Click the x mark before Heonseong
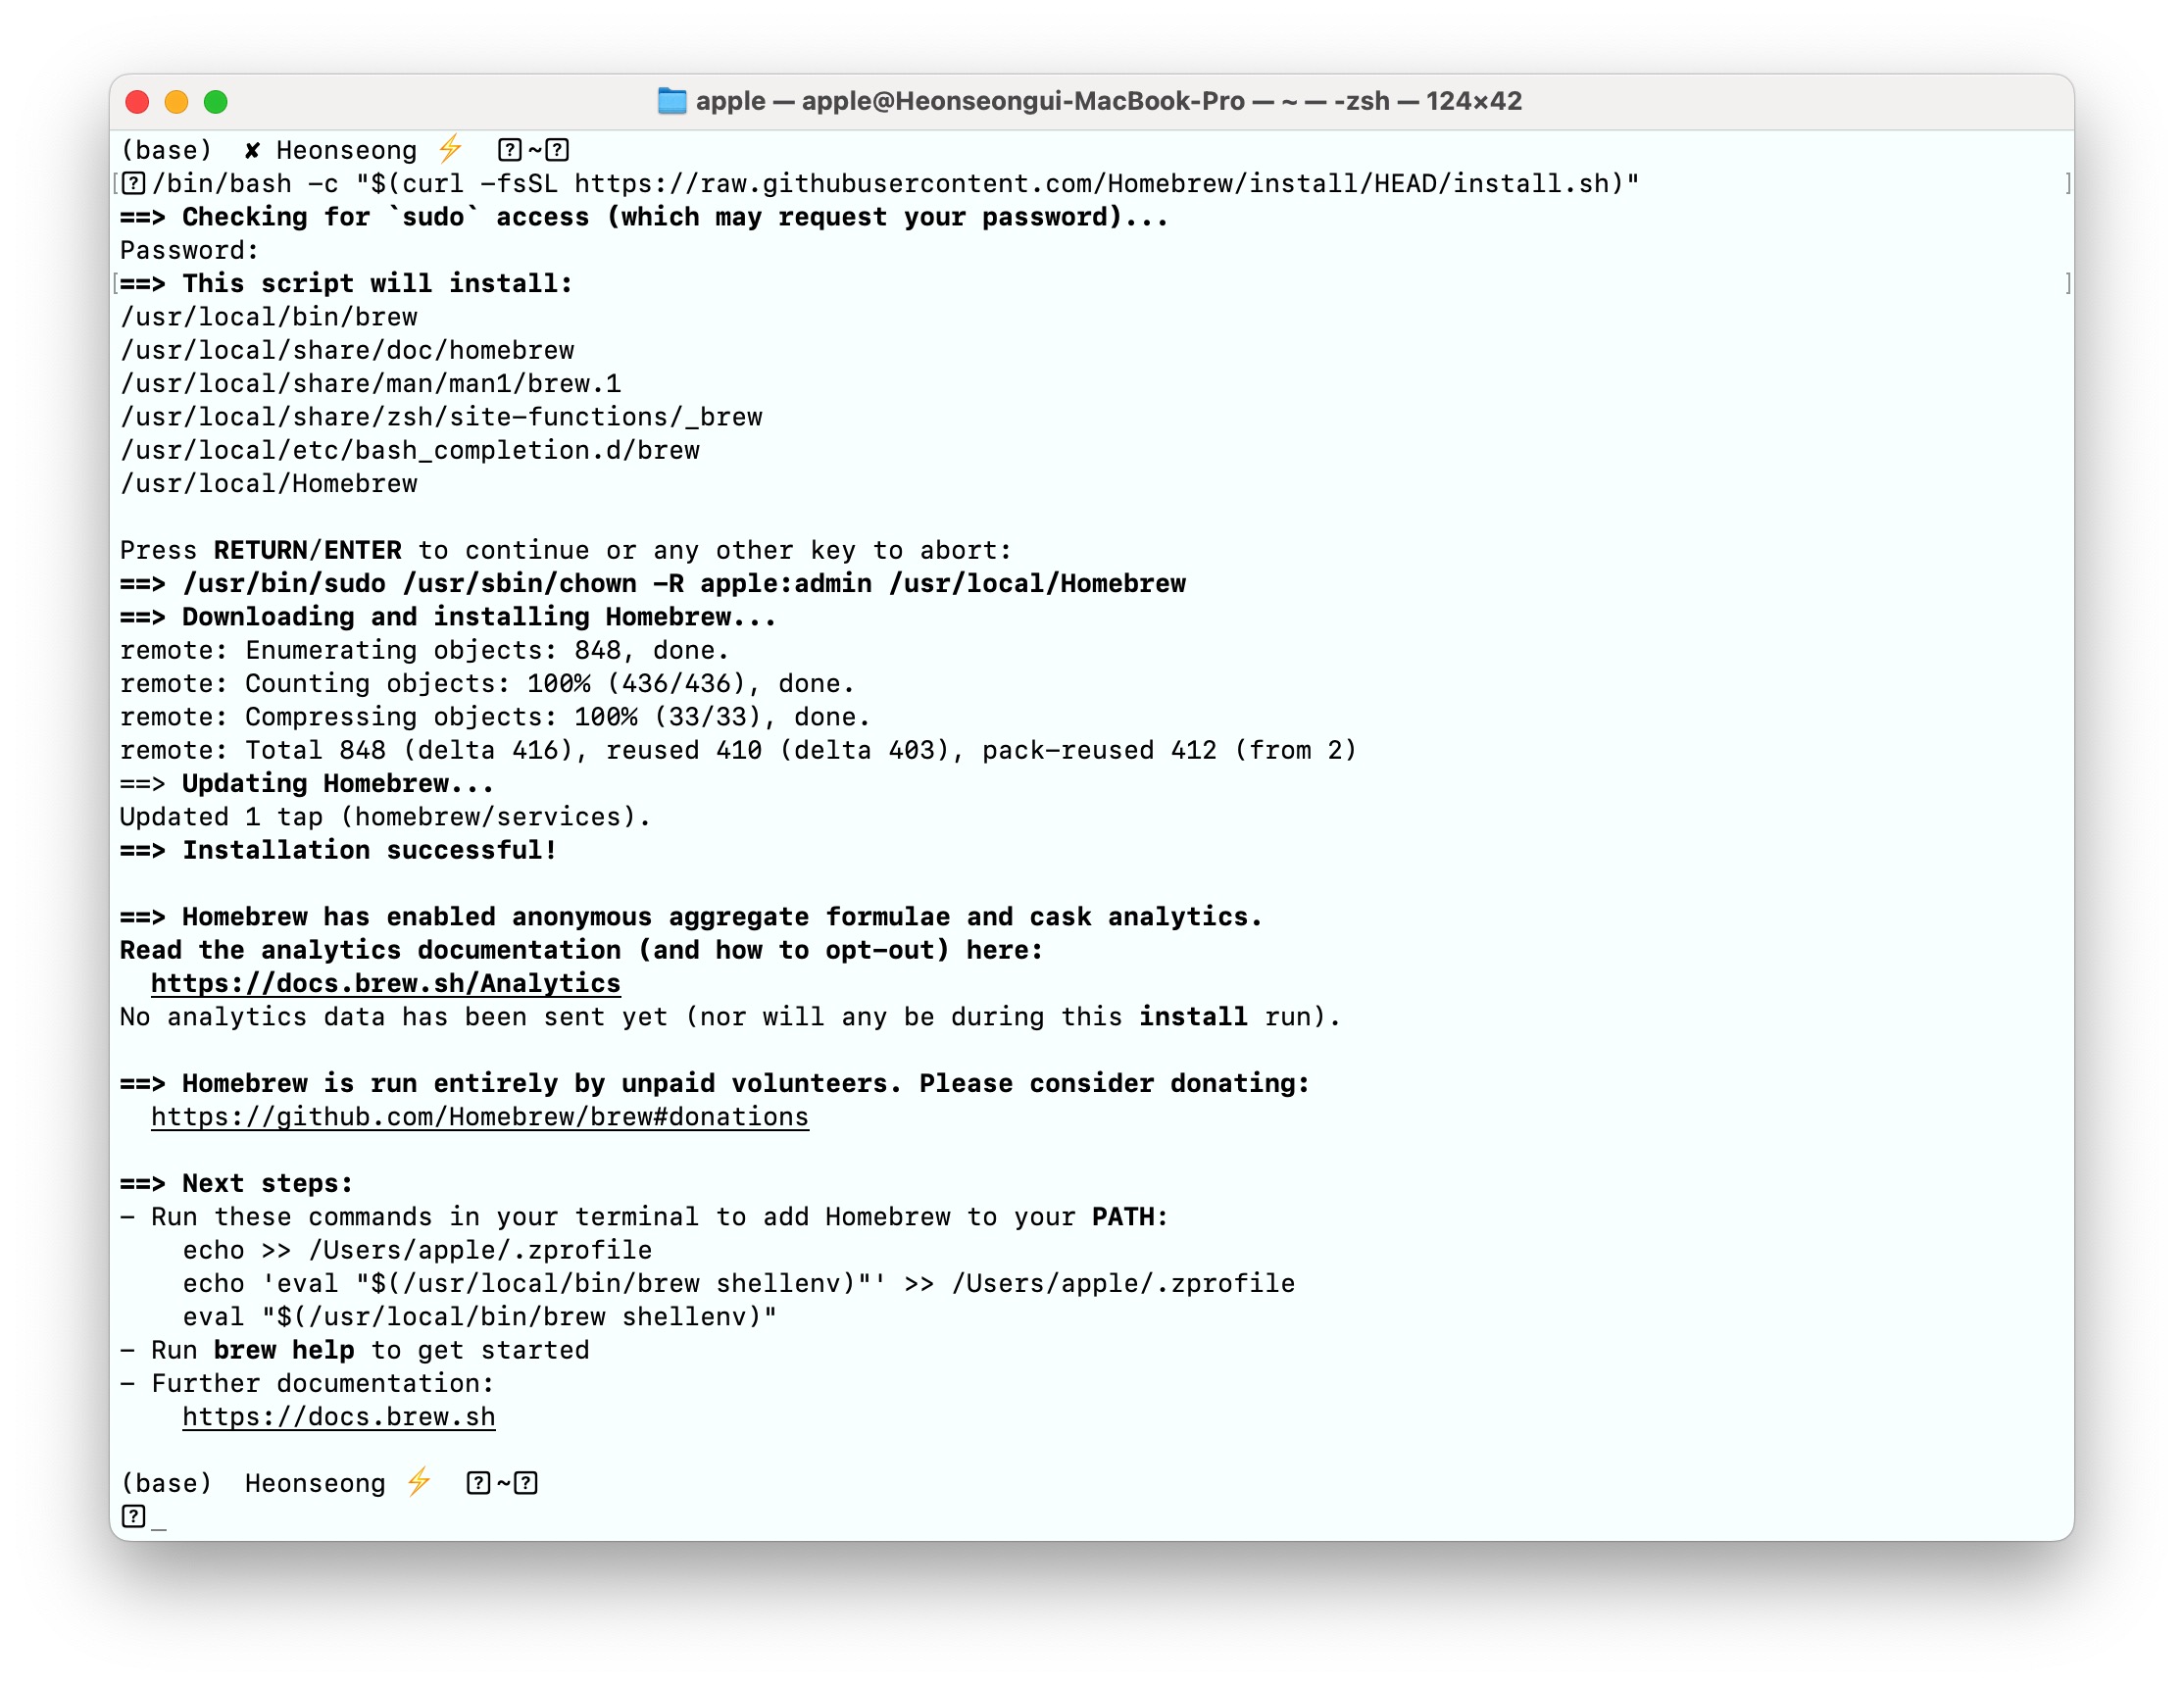 (x=252, y=150)
